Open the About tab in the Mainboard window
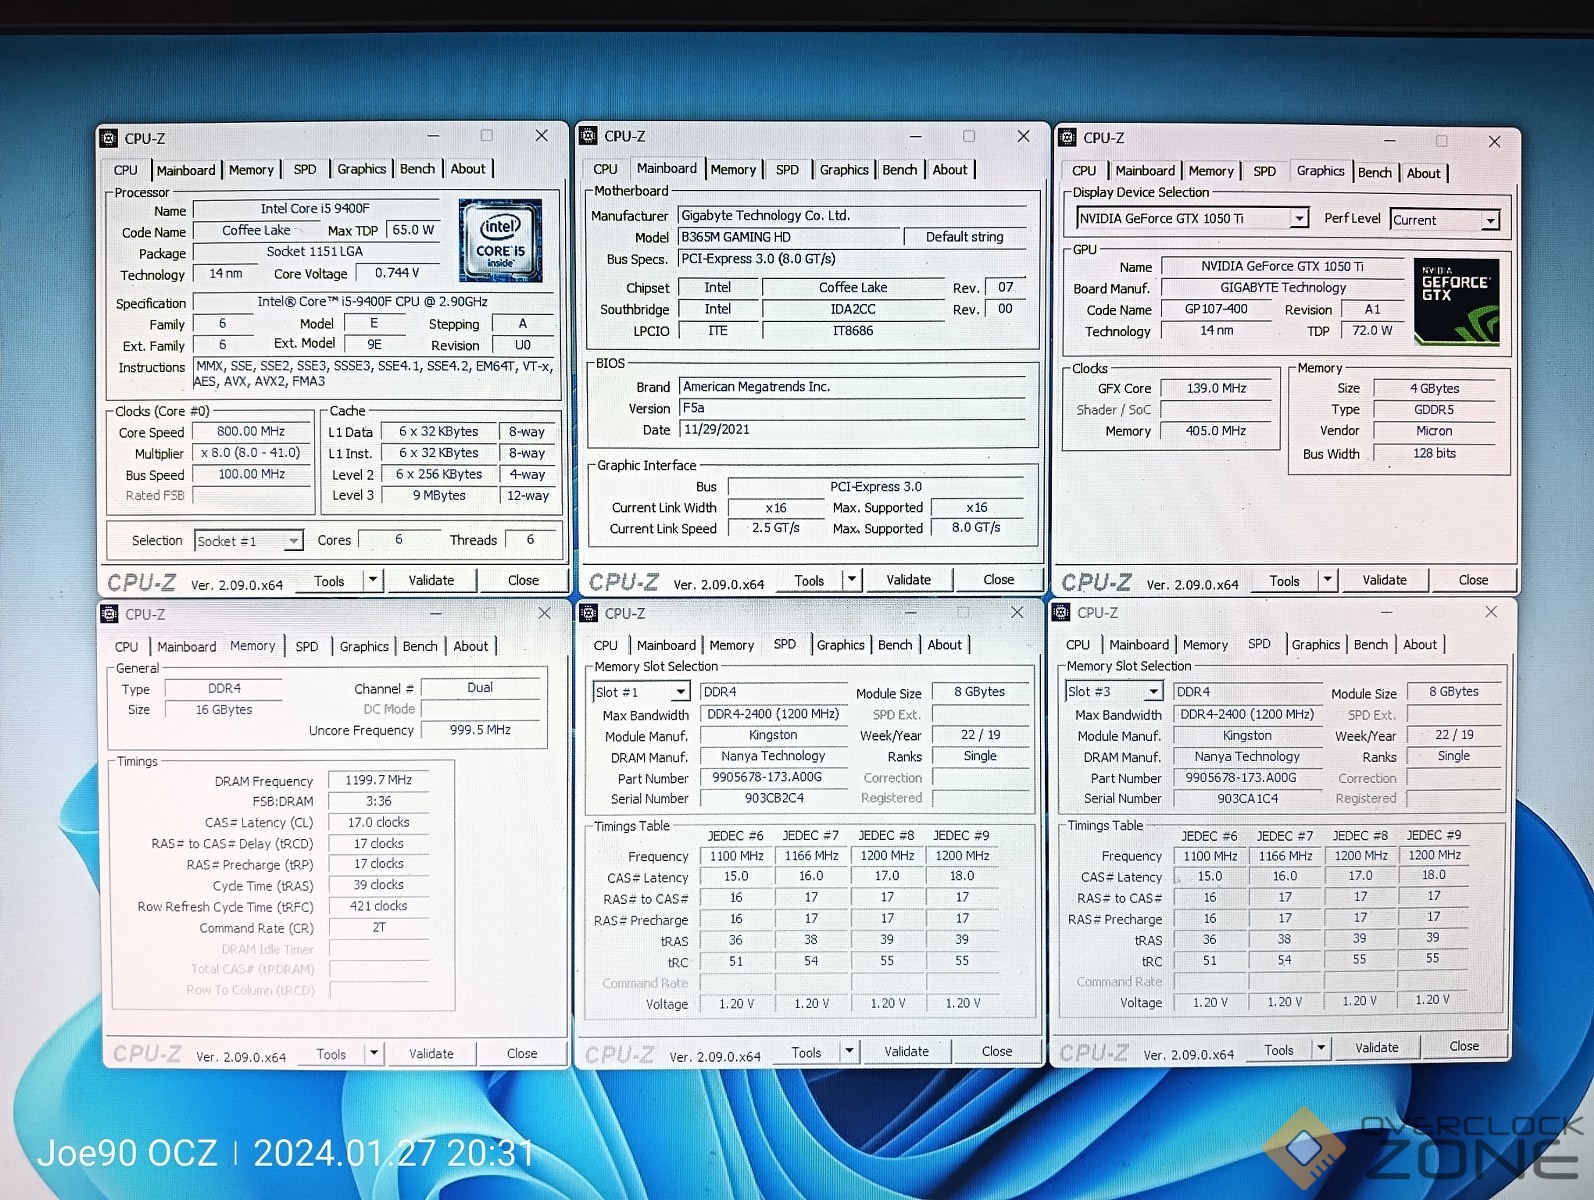This screenshot has width=1594, height=1200. pyautogui.click(x=949, y=170)
